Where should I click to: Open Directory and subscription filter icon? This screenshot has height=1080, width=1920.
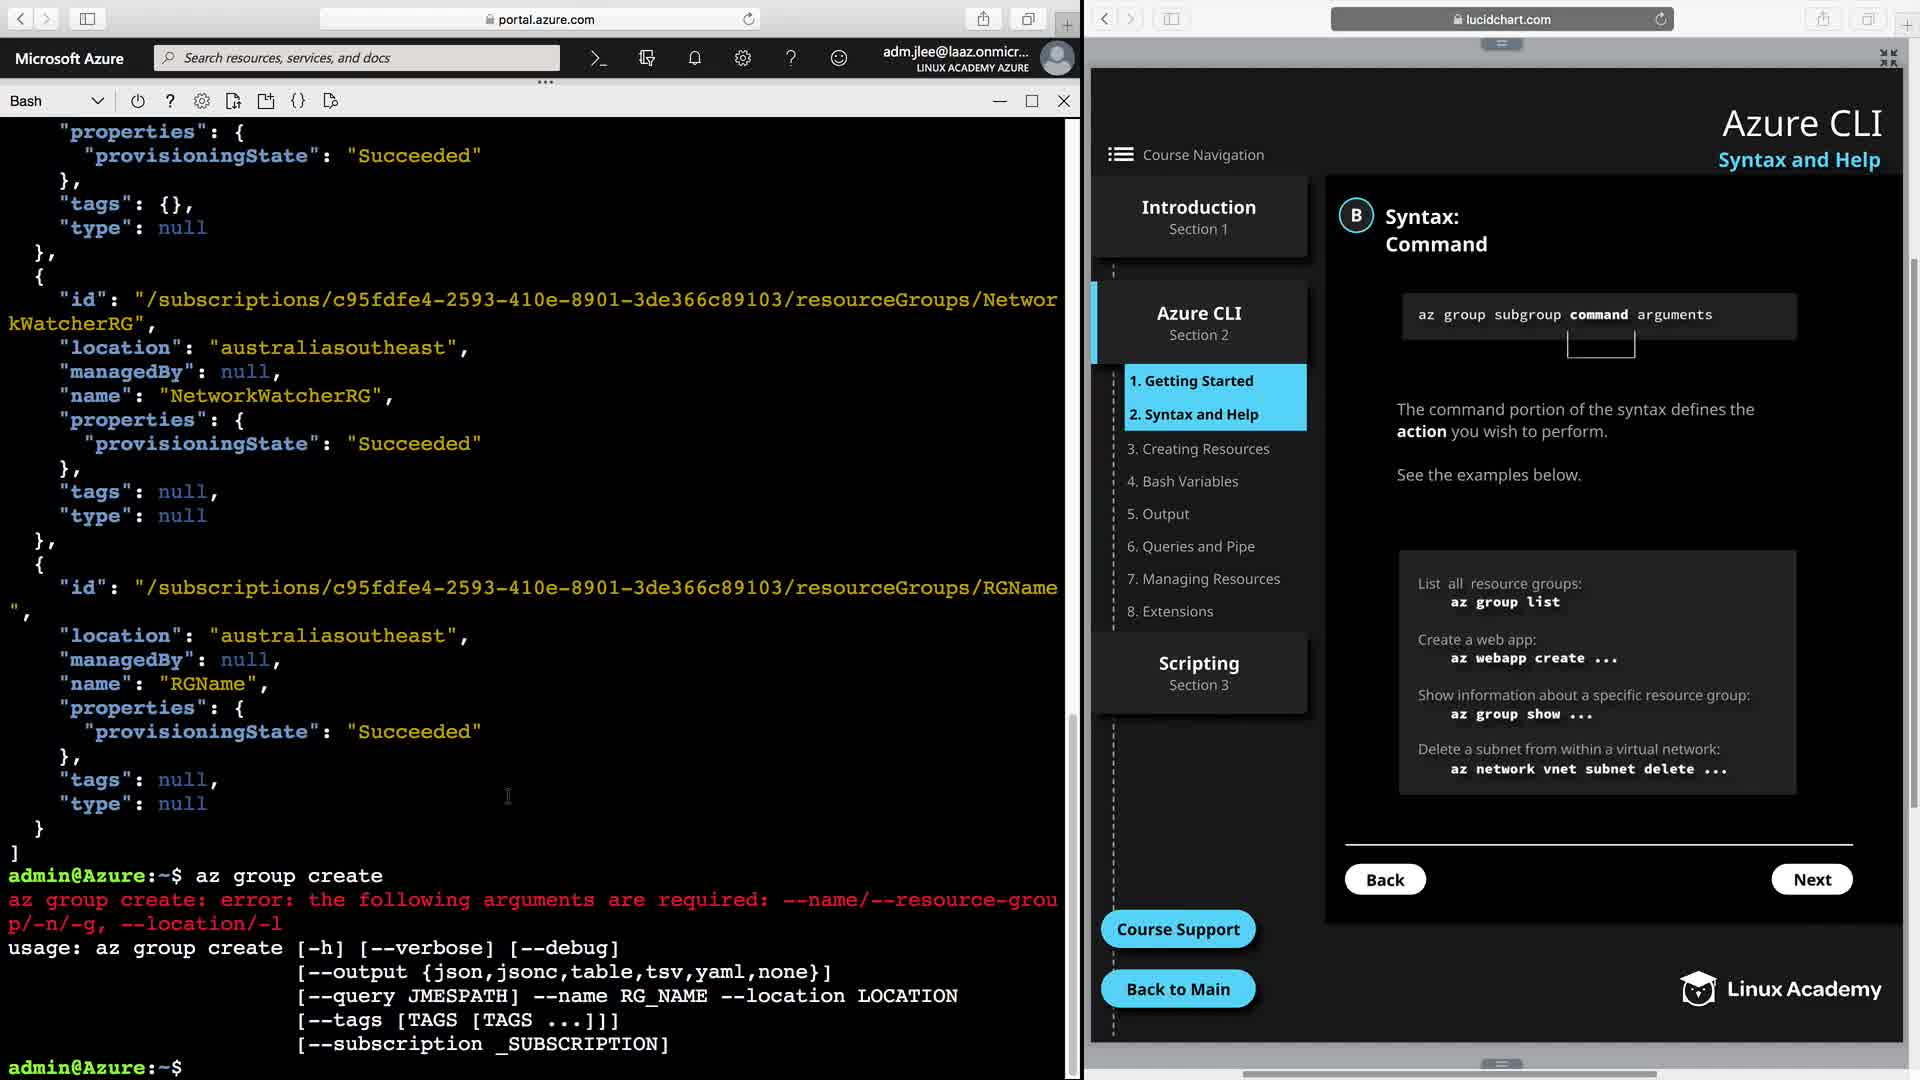click(x=647, y=58)
